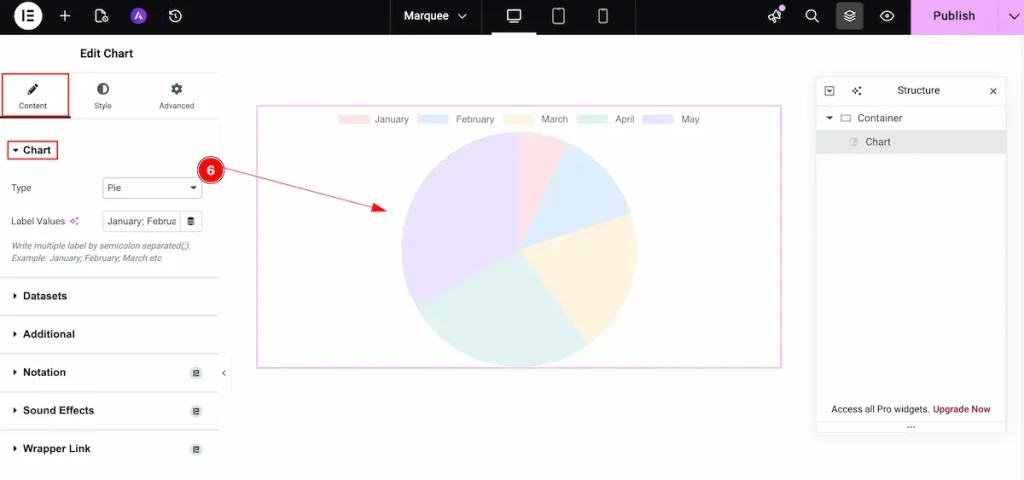Open the Marquee page dropdown
This screenshot has height=480, width=1024.
(x=435, y=17)
